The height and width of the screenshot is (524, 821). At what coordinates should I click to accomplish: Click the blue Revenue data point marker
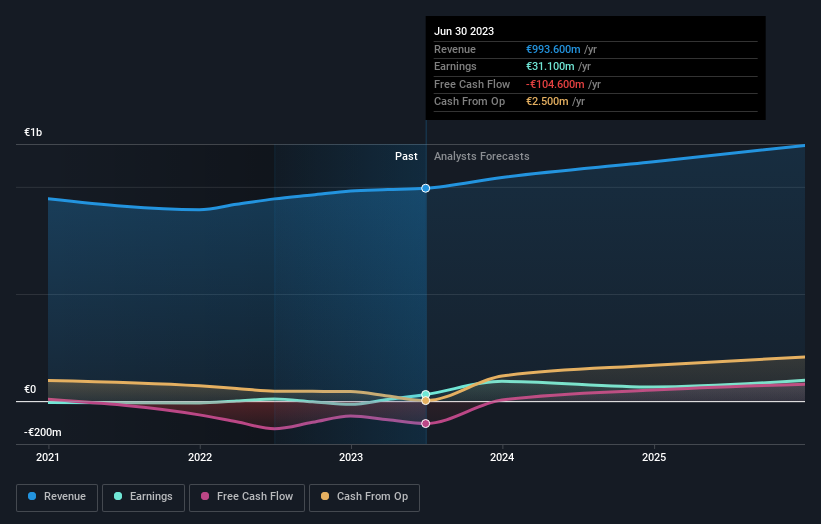pyautogui.click(x=426, y=188)
